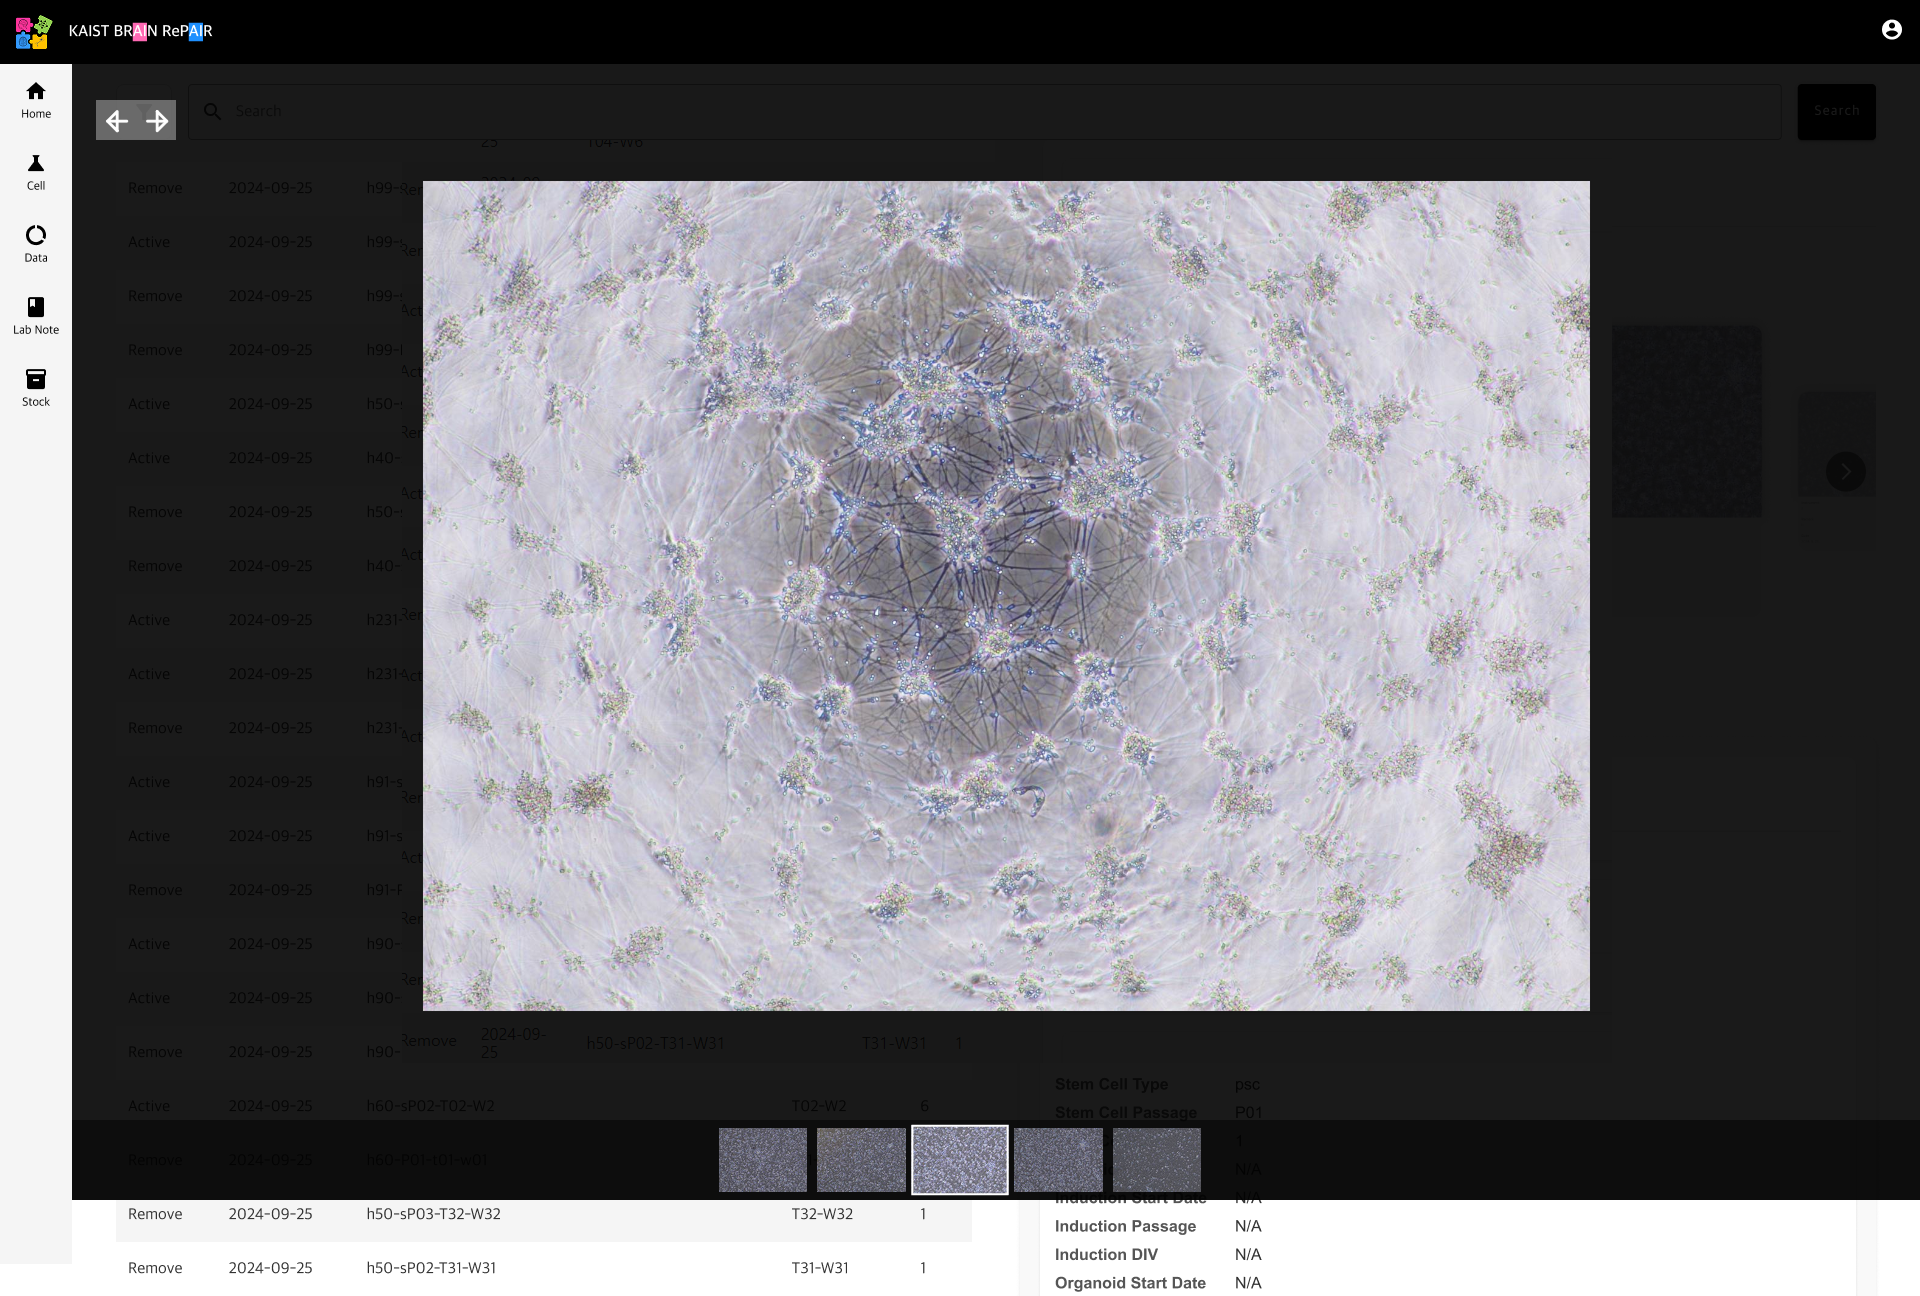Click the KAIST Brain Repair logo
Image resolution: width=1920 pixels, height=1296 pixels.
(x=33, y=32)
